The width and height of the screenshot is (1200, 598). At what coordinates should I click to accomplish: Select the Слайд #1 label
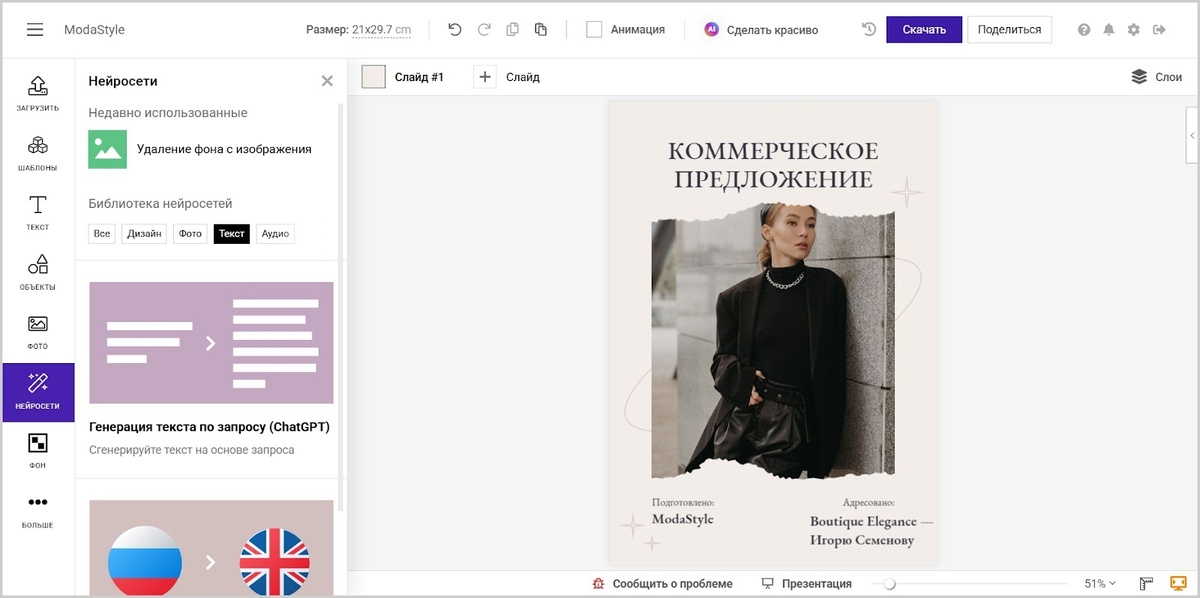419,77
